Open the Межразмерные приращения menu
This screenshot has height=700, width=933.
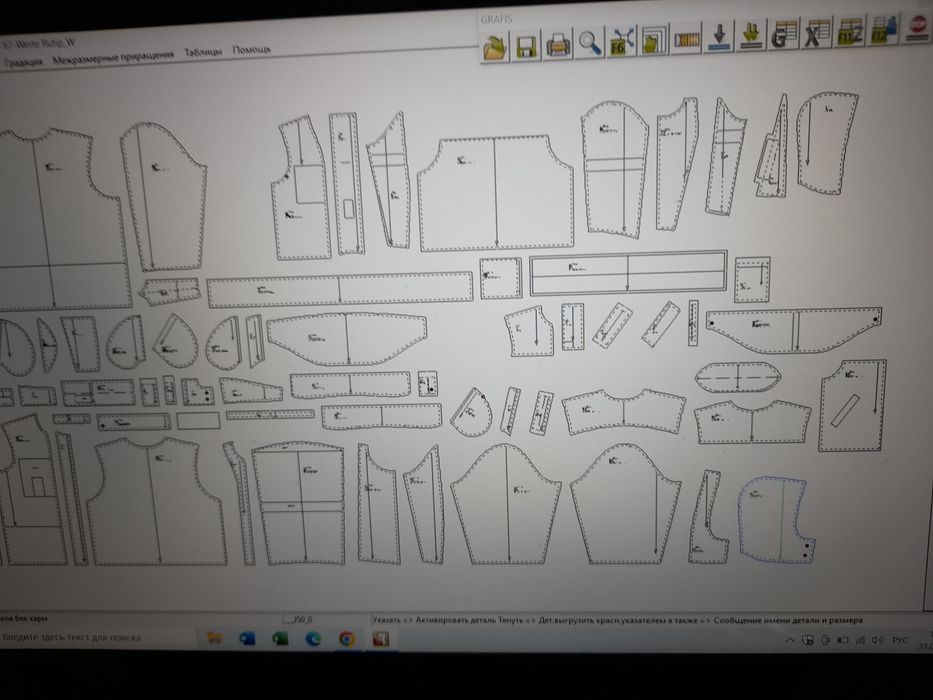pos(113,58)
